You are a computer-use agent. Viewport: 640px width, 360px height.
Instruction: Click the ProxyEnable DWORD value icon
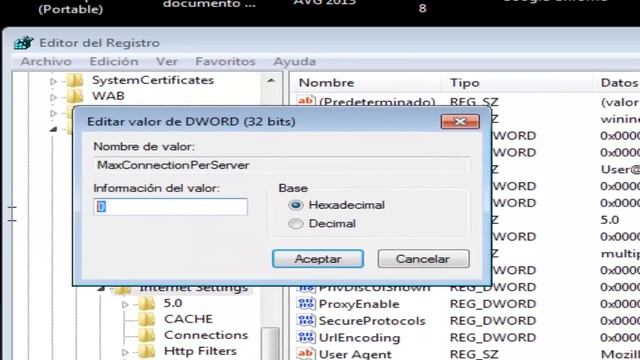click(306, 304)
